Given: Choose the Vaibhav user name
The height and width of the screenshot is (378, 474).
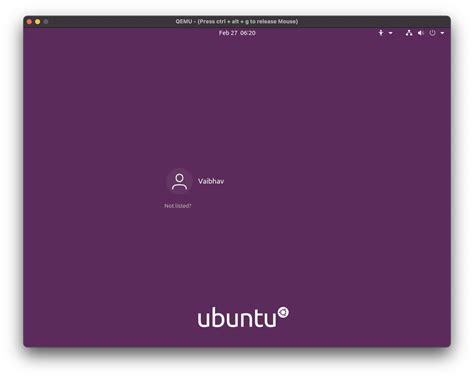Looking at the screenshot, I should coord(211,181).
